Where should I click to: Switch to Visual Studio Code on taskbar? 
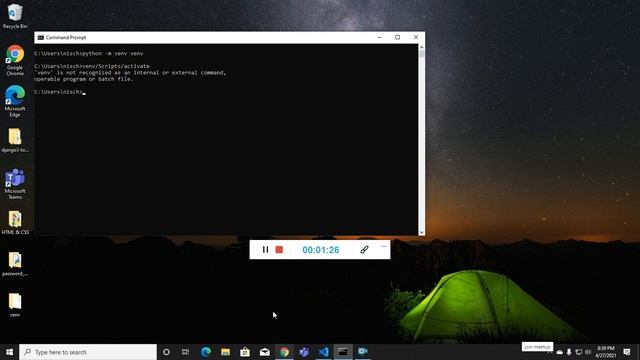coord(323,352)
